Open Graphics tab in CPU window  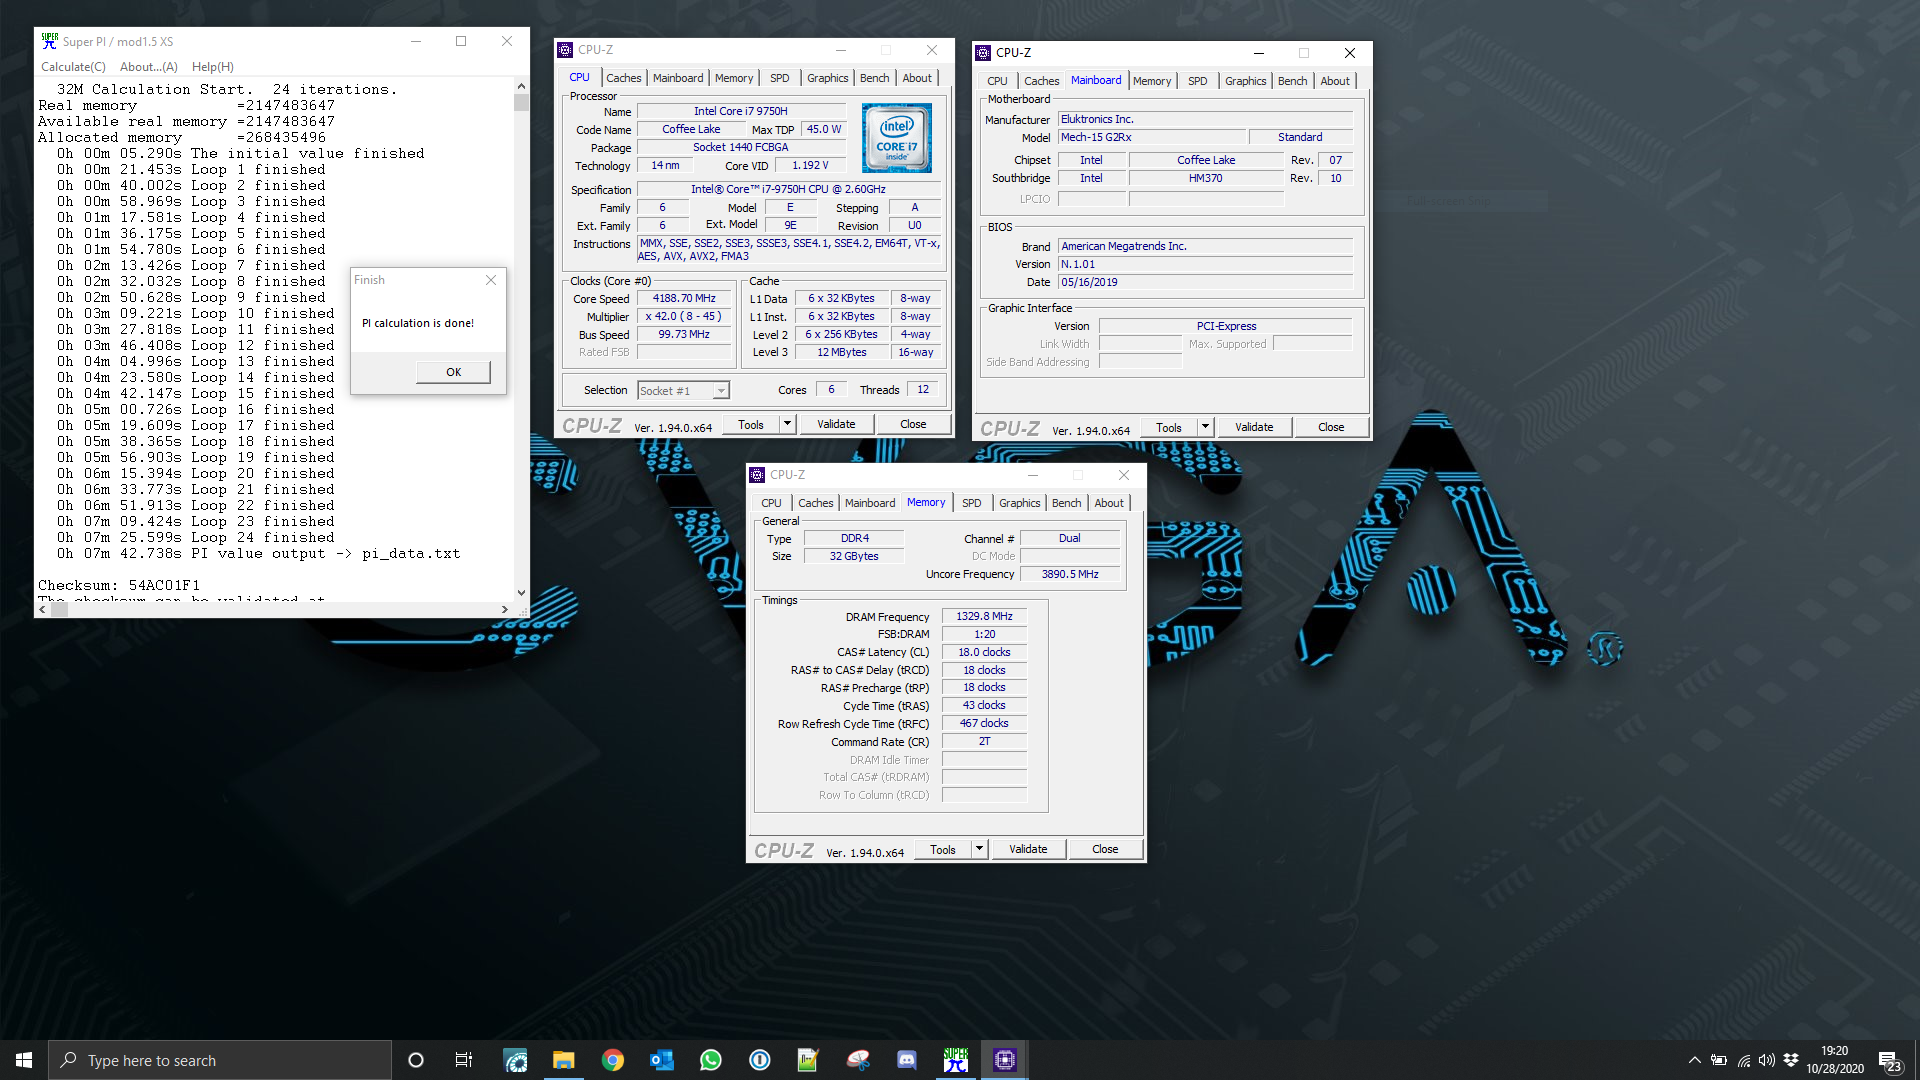click(x=828, y=78)
